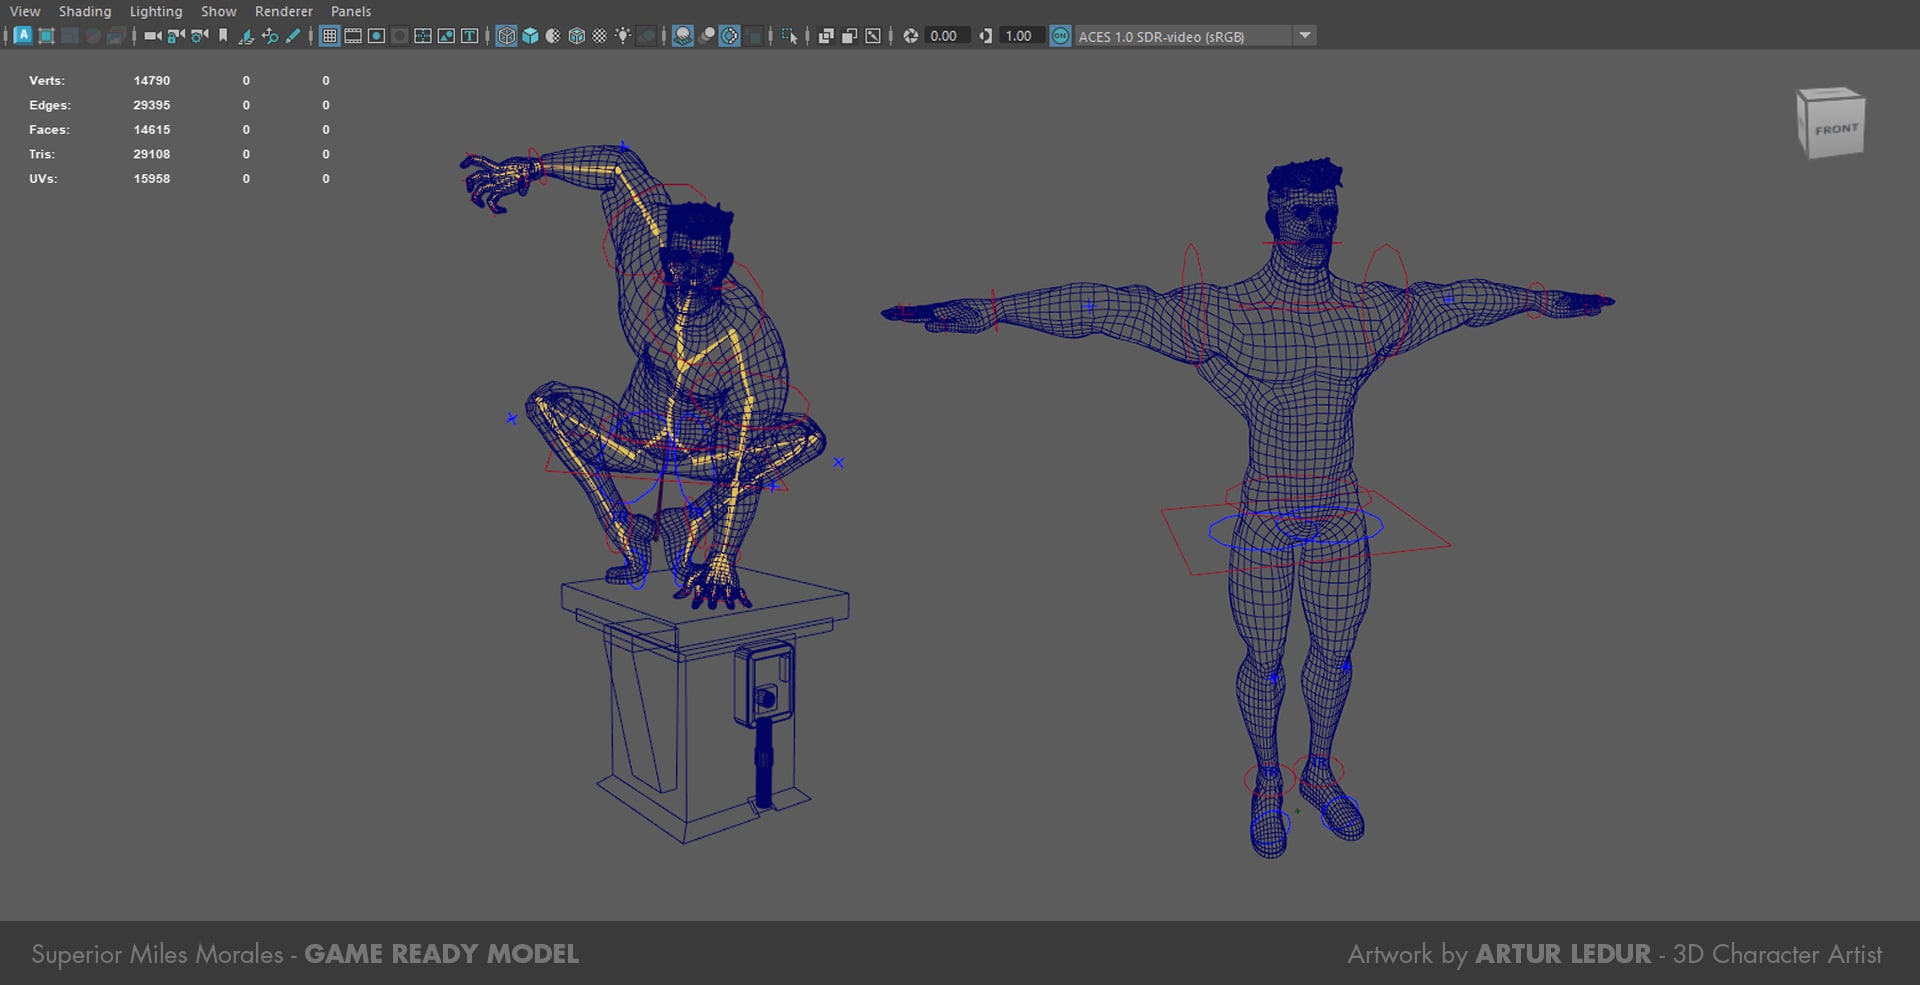This screenshot has width=1920, height=985.
Task: Click the Grease Pencil icon
Action: coord(293,36)
